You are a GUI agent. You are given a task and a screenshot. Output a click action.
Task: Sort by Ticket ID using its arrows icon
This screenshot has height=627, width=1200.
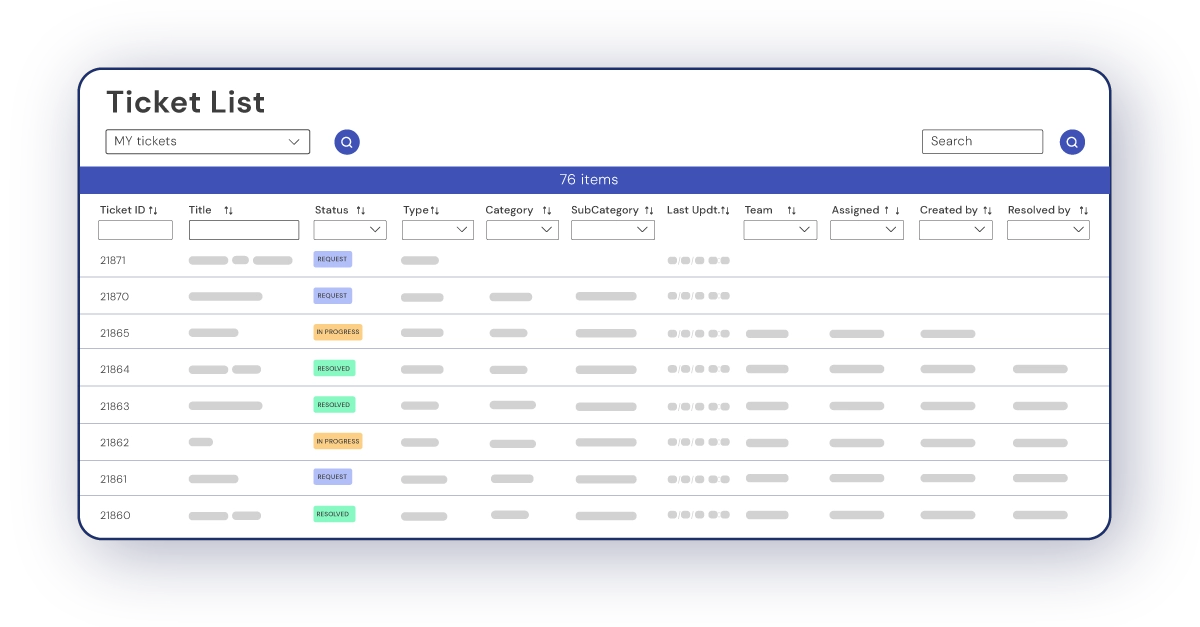pos(153,211)
